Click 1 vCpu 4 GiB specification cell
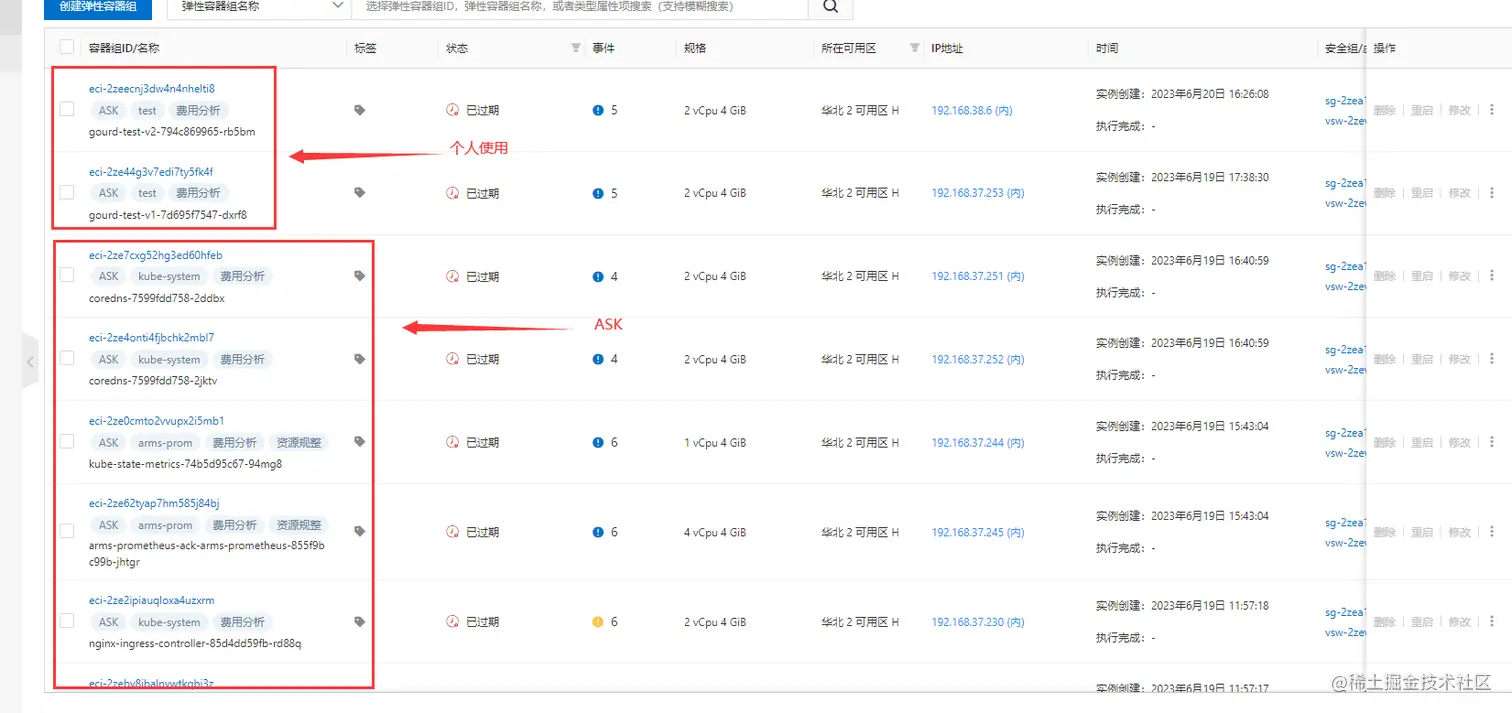 pyautogui.click(x=715, y=442)
